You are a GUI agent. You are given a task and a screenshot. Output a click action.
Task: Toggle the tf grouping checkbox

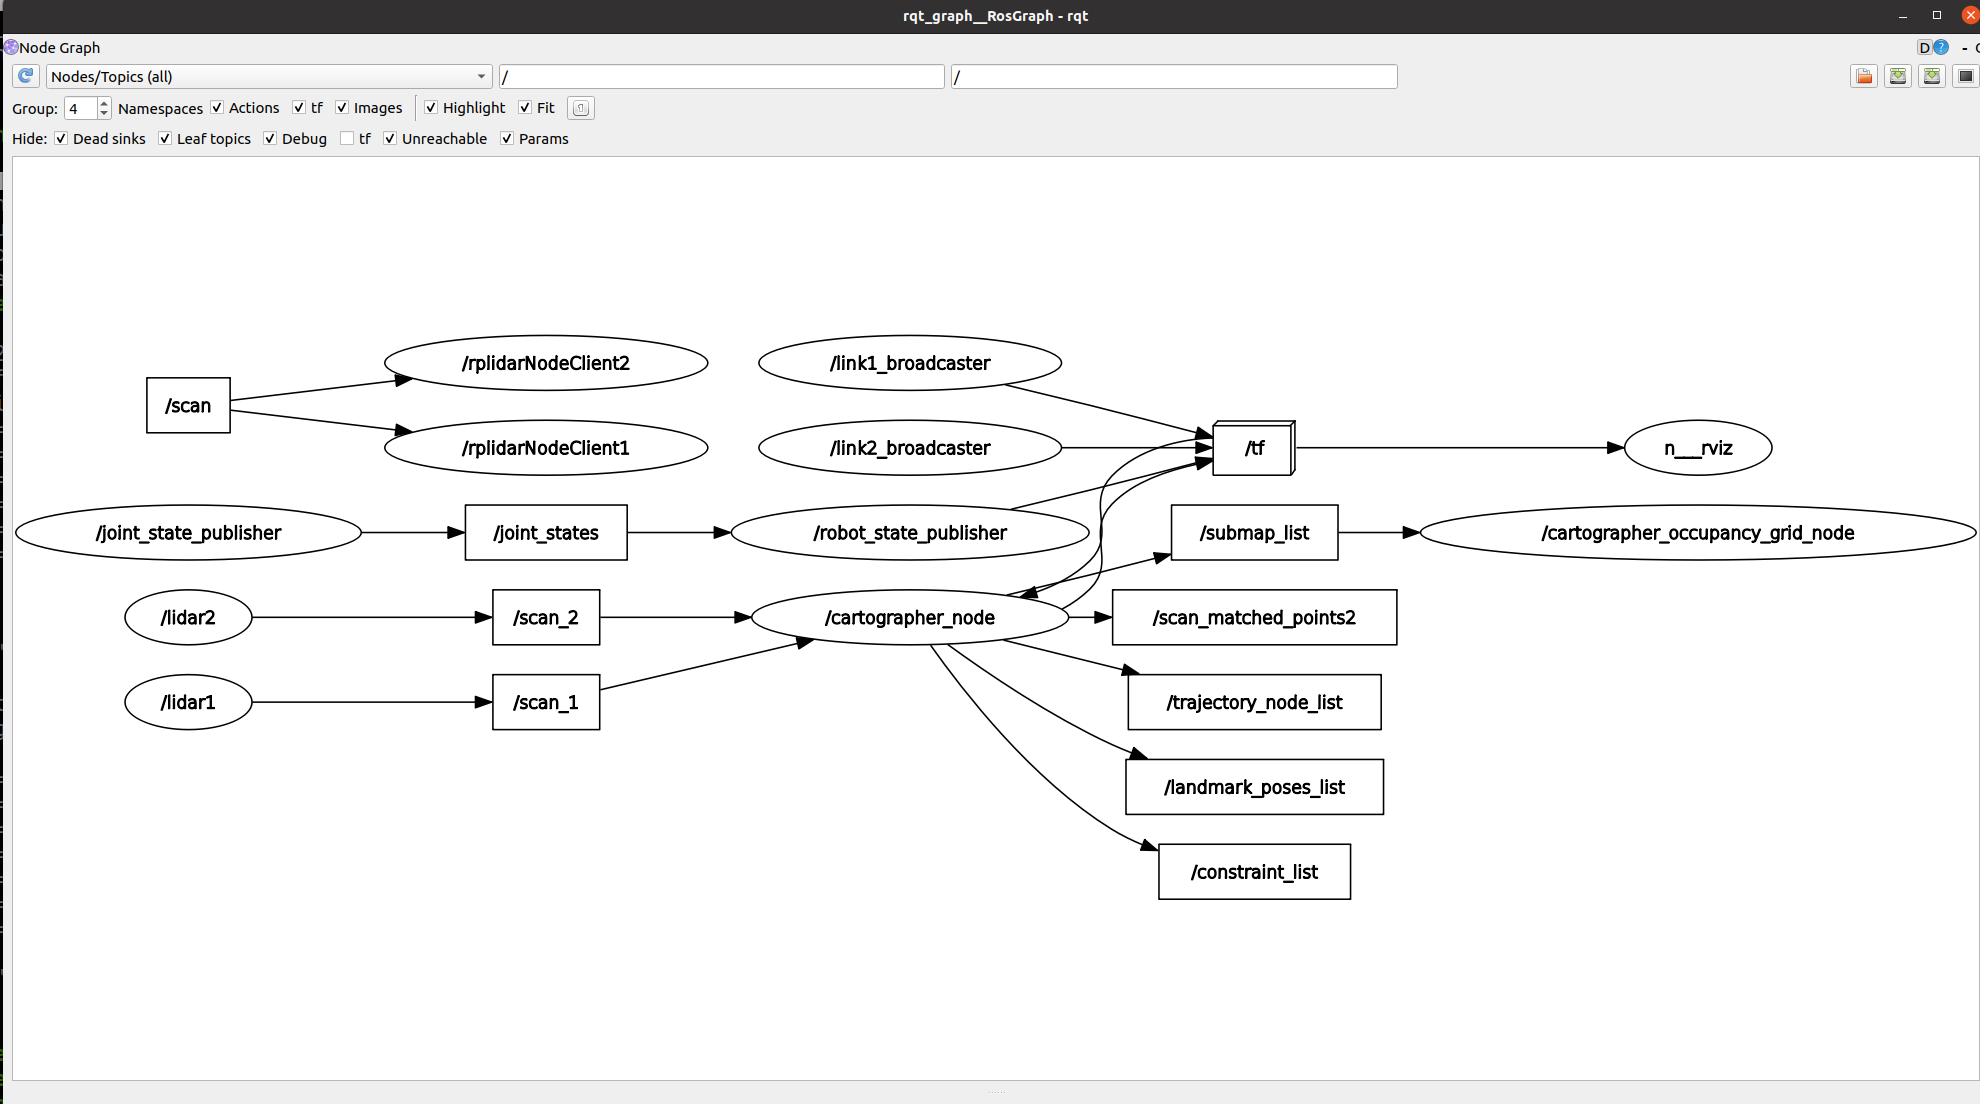coord(299,107)
